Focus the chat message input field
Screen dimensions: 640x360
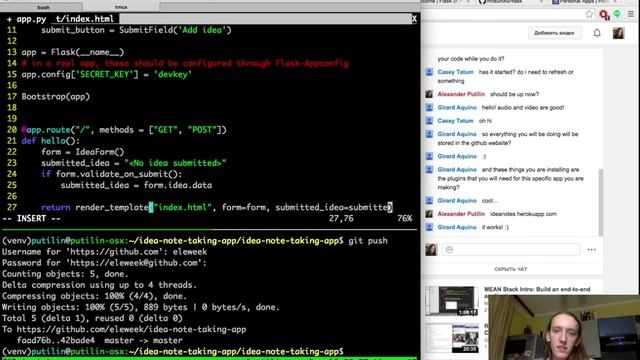click(x=511, y=249)
